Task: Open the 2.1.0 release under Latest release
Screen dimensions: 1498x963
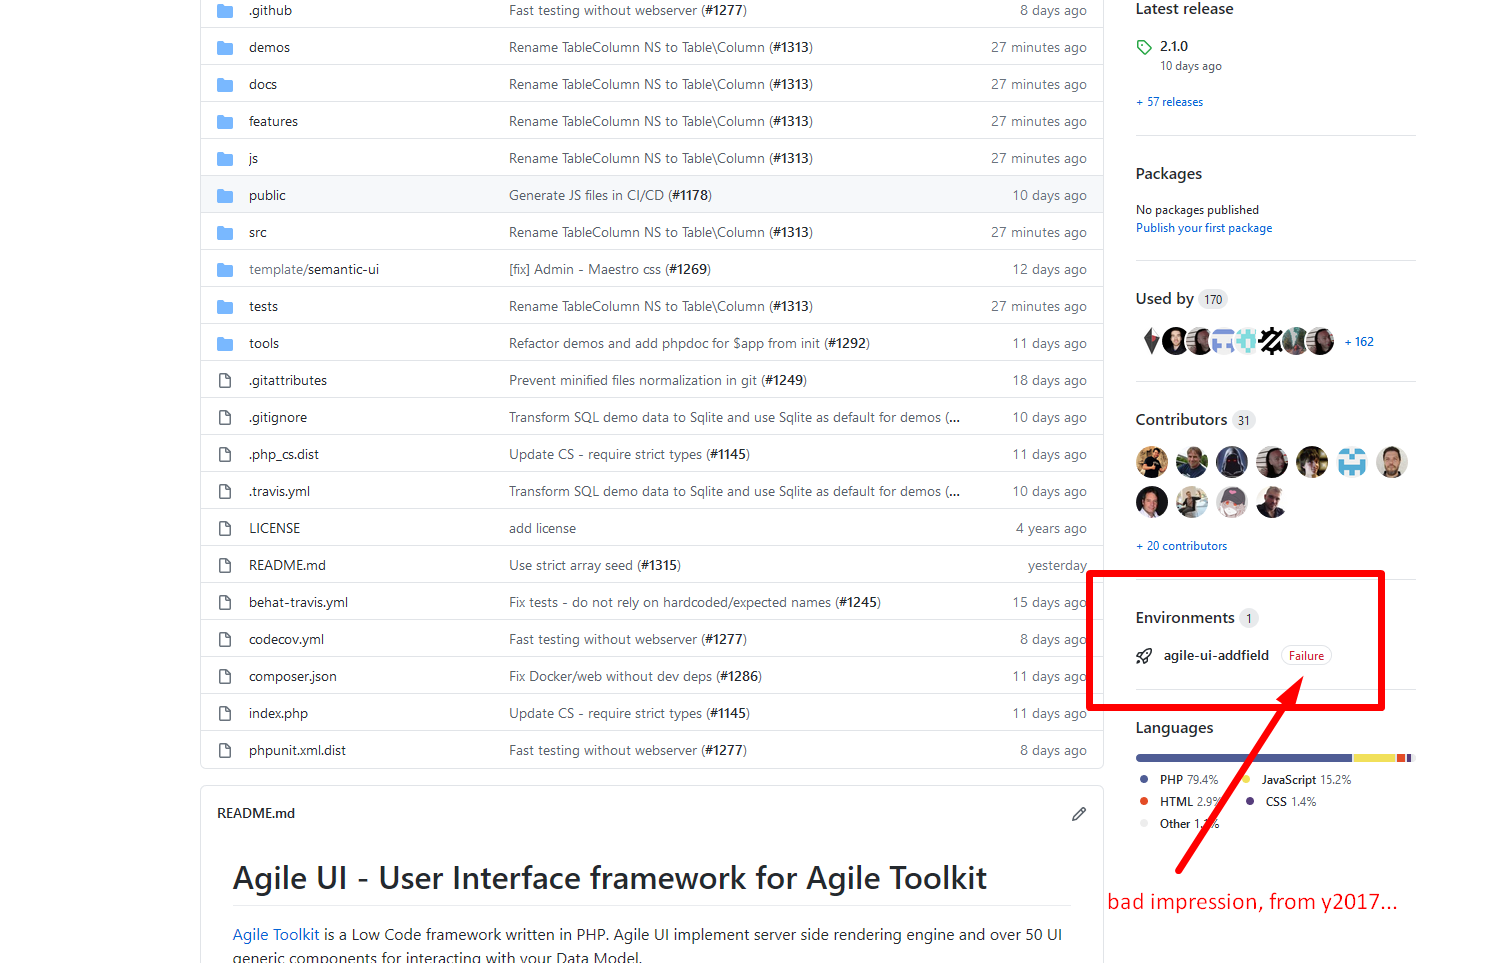Action: [1172, 45]
